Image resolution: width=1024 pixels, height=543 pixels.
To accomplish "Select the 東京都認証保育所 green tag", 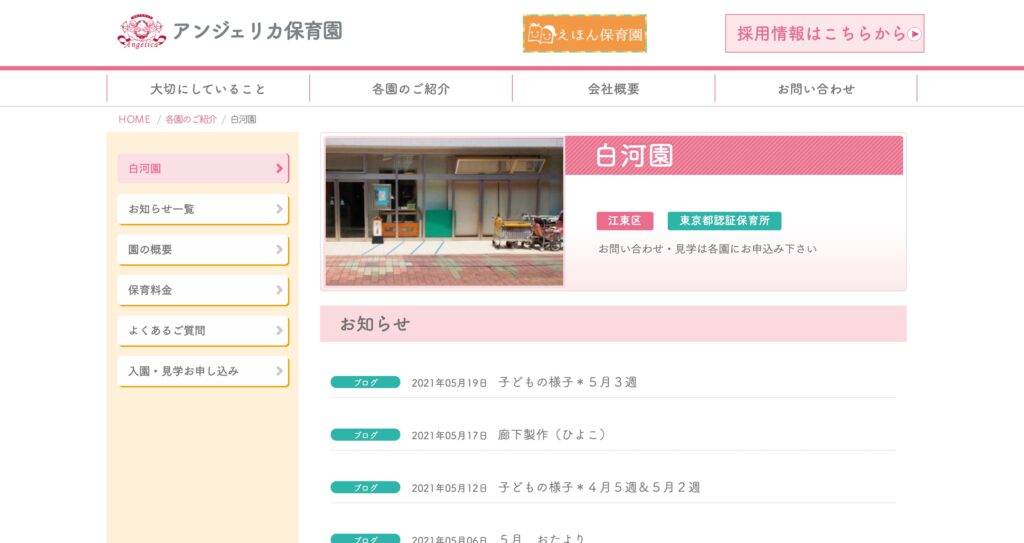I will click(724, 221).
